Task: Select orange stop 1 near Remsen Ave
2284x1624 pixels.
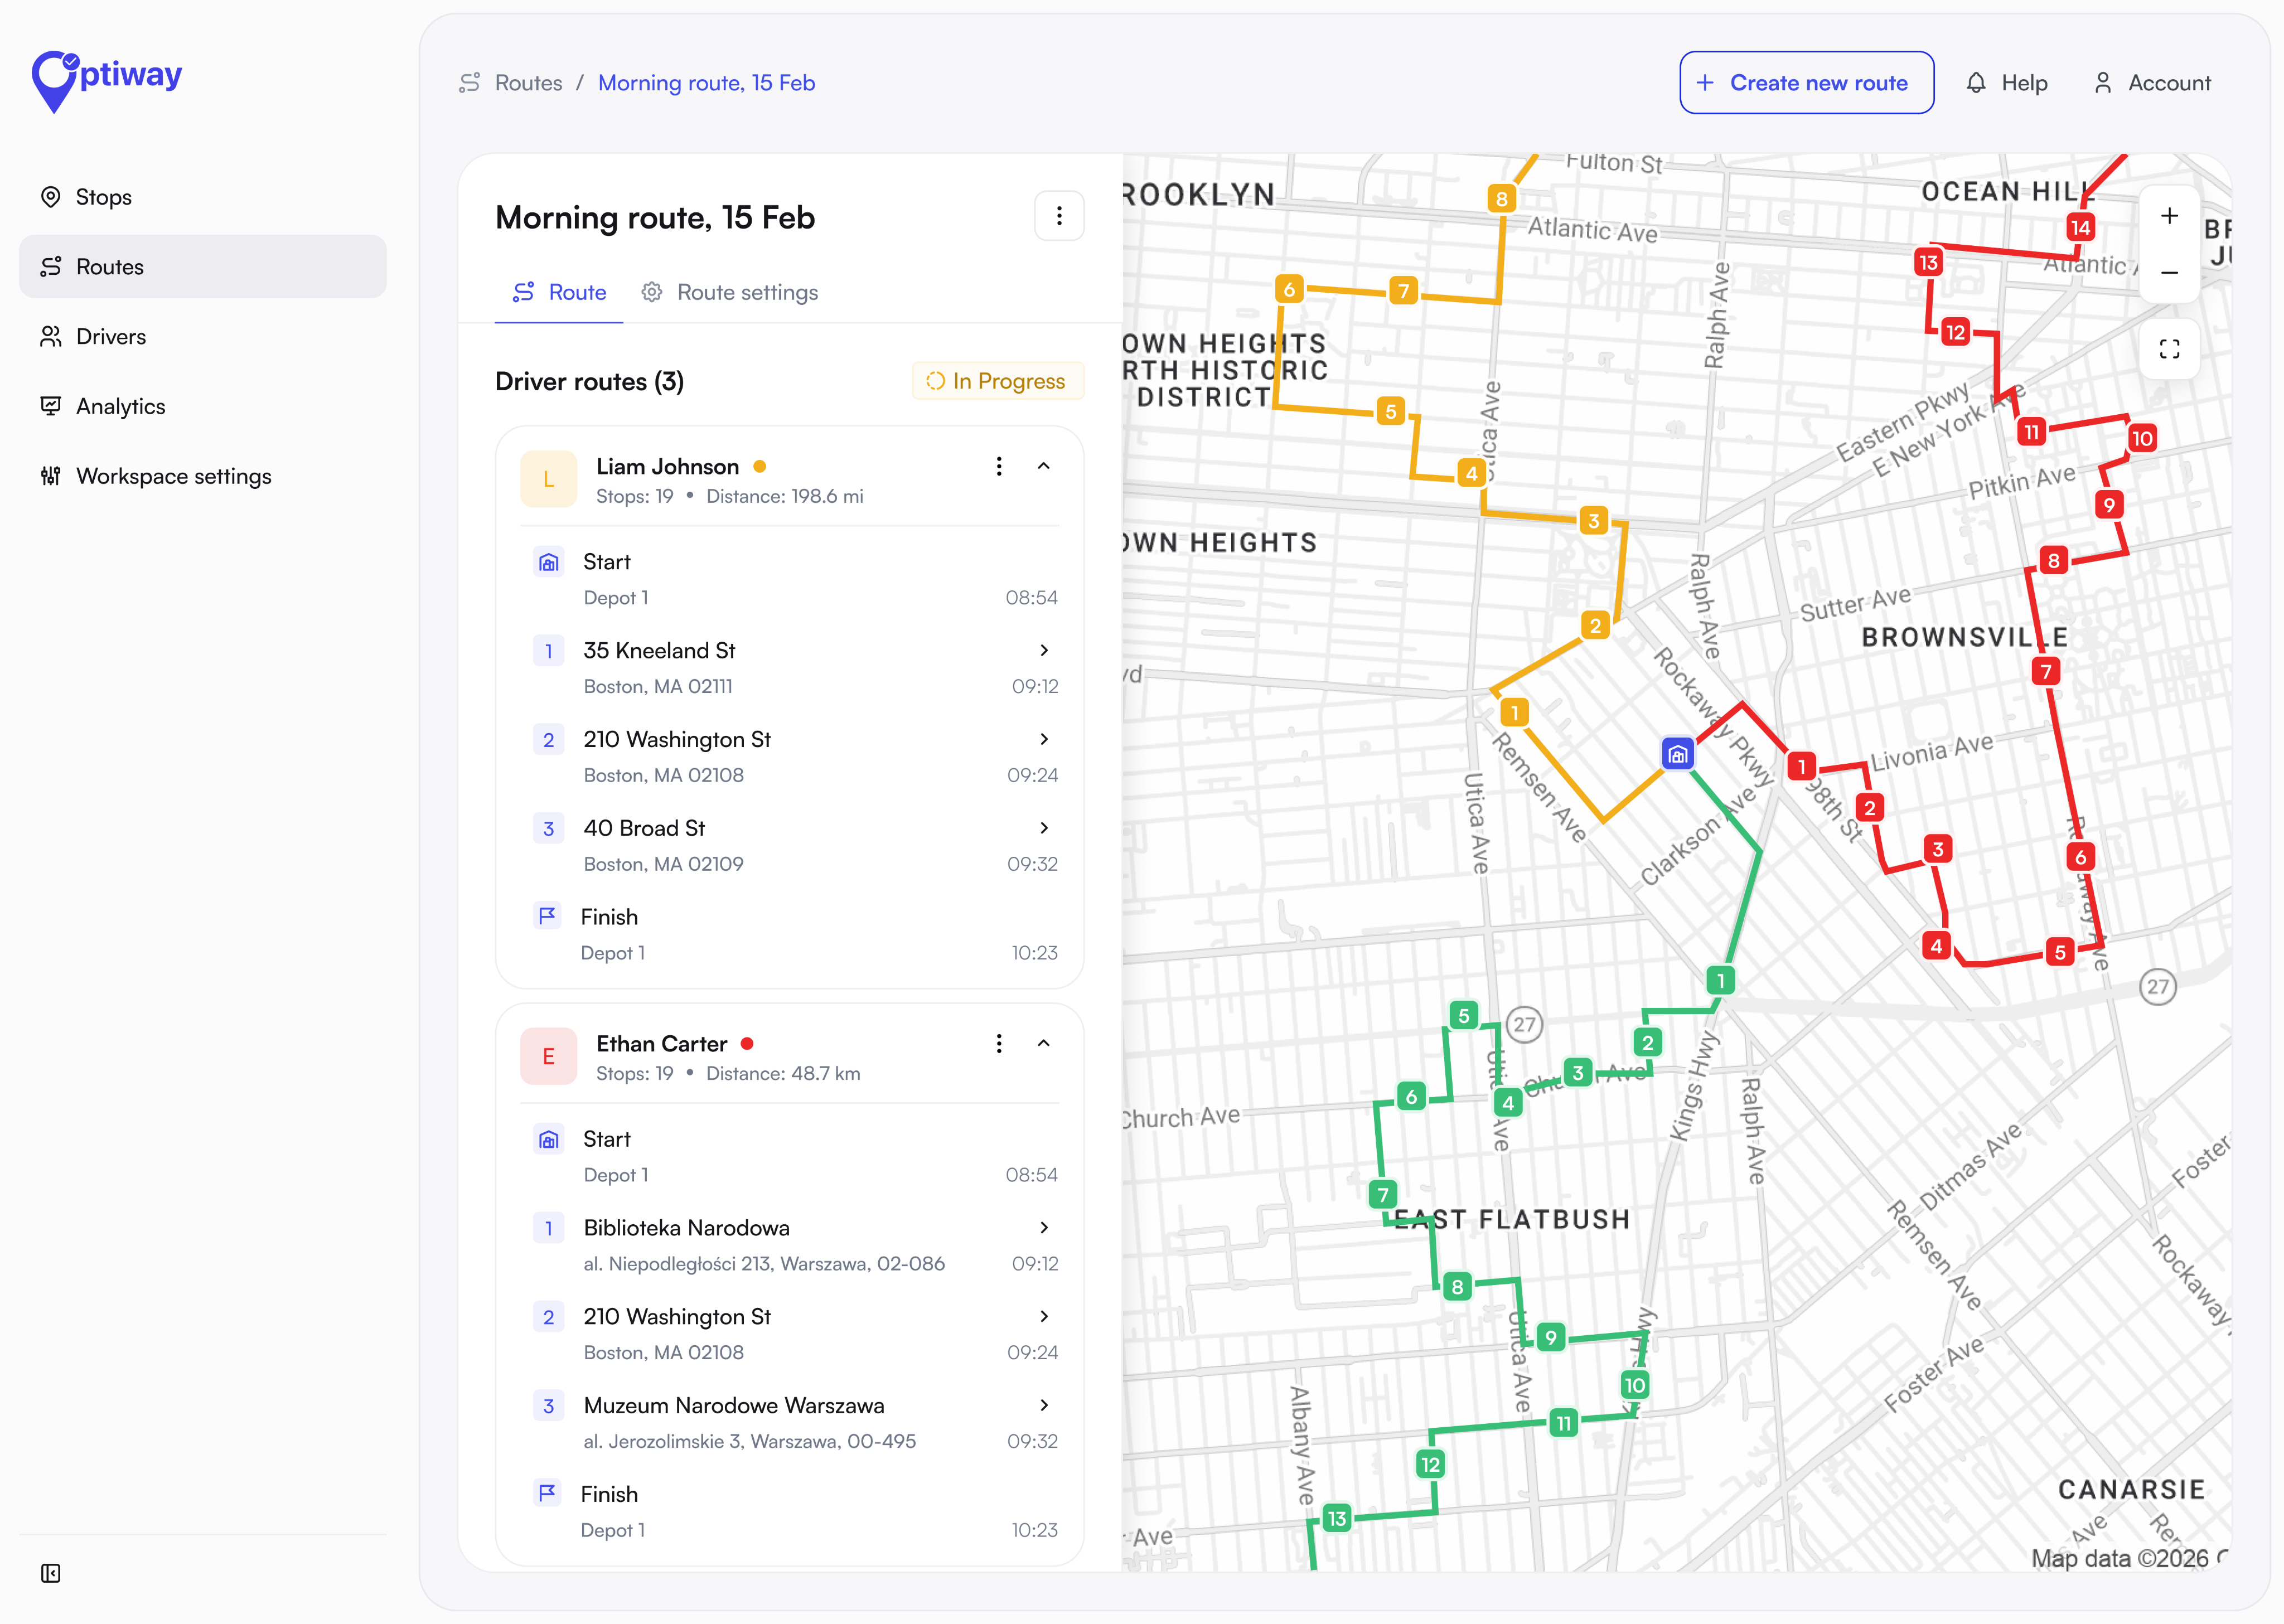Action: (x=1514, y=713)
